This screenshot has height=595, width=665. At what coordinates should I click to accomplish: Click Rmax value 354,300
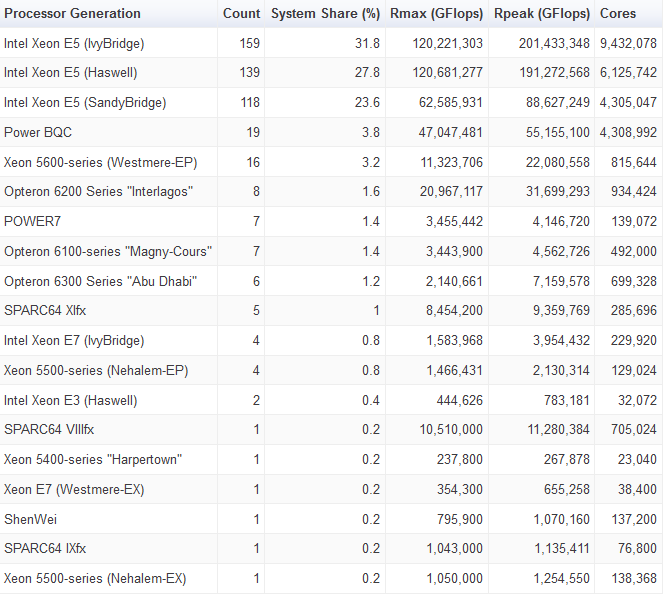pyautogui.click(x=460, y=490)
